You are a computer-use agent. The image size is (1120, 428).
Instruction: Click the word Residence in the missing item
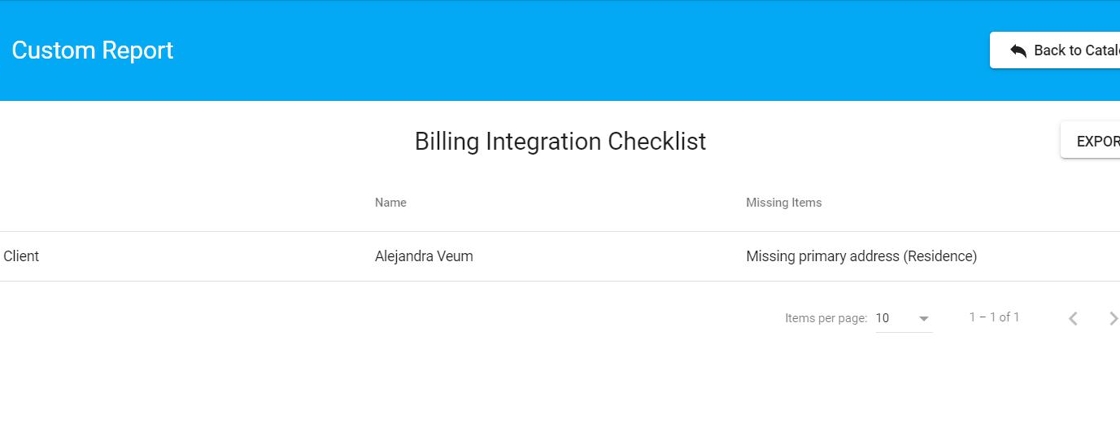click(938, 256)
